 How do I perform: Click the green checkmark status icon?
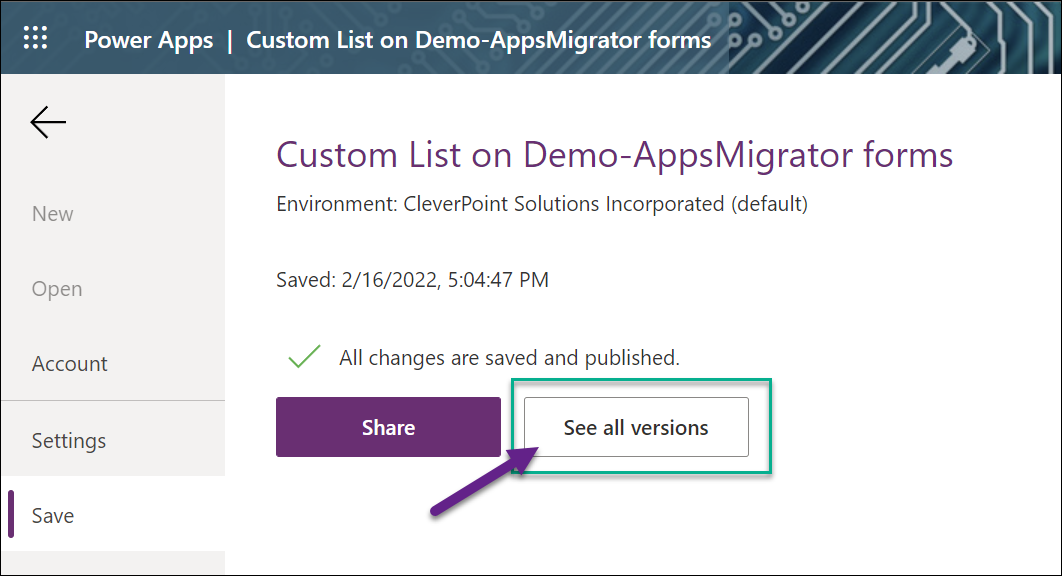(x=304, y=356)
